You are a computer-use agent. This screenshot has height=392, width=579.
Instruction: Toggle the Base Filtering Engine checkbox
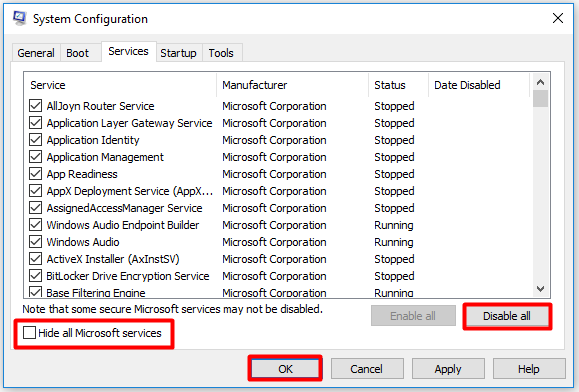(35, 292)
